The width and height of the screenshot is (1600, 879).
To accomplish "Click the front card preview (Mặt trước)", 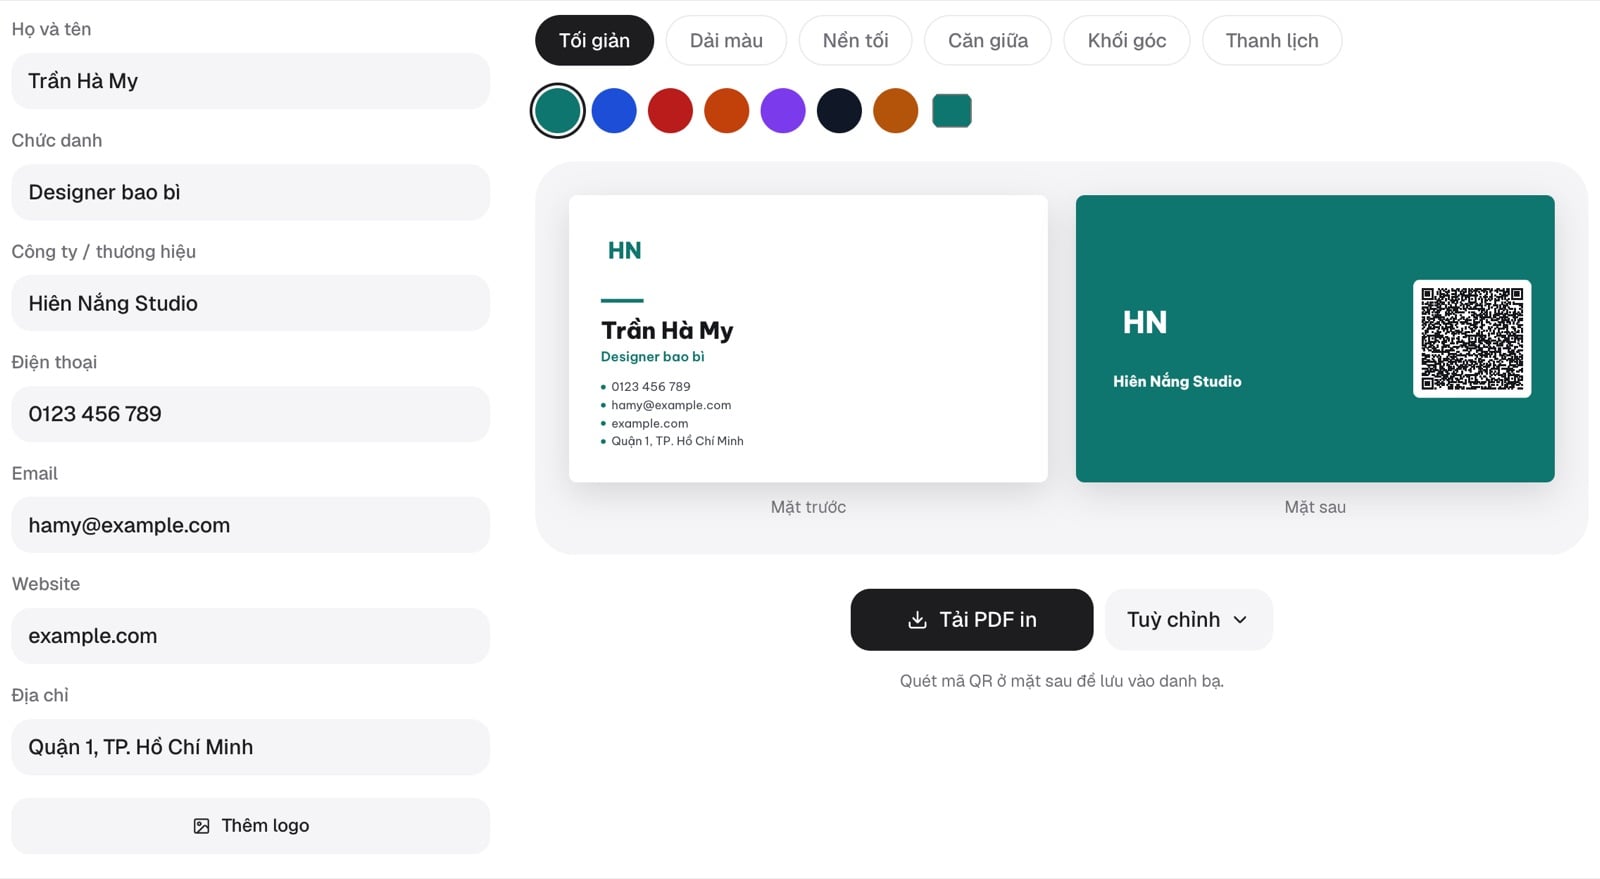I will click(808, 338).
